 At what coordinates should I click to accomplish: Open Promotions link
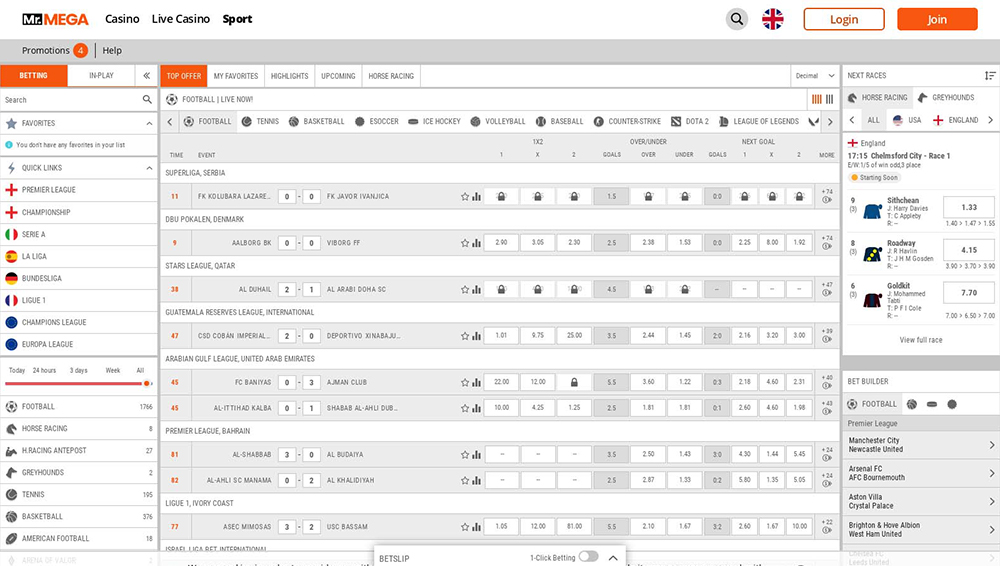click(46, 50)
